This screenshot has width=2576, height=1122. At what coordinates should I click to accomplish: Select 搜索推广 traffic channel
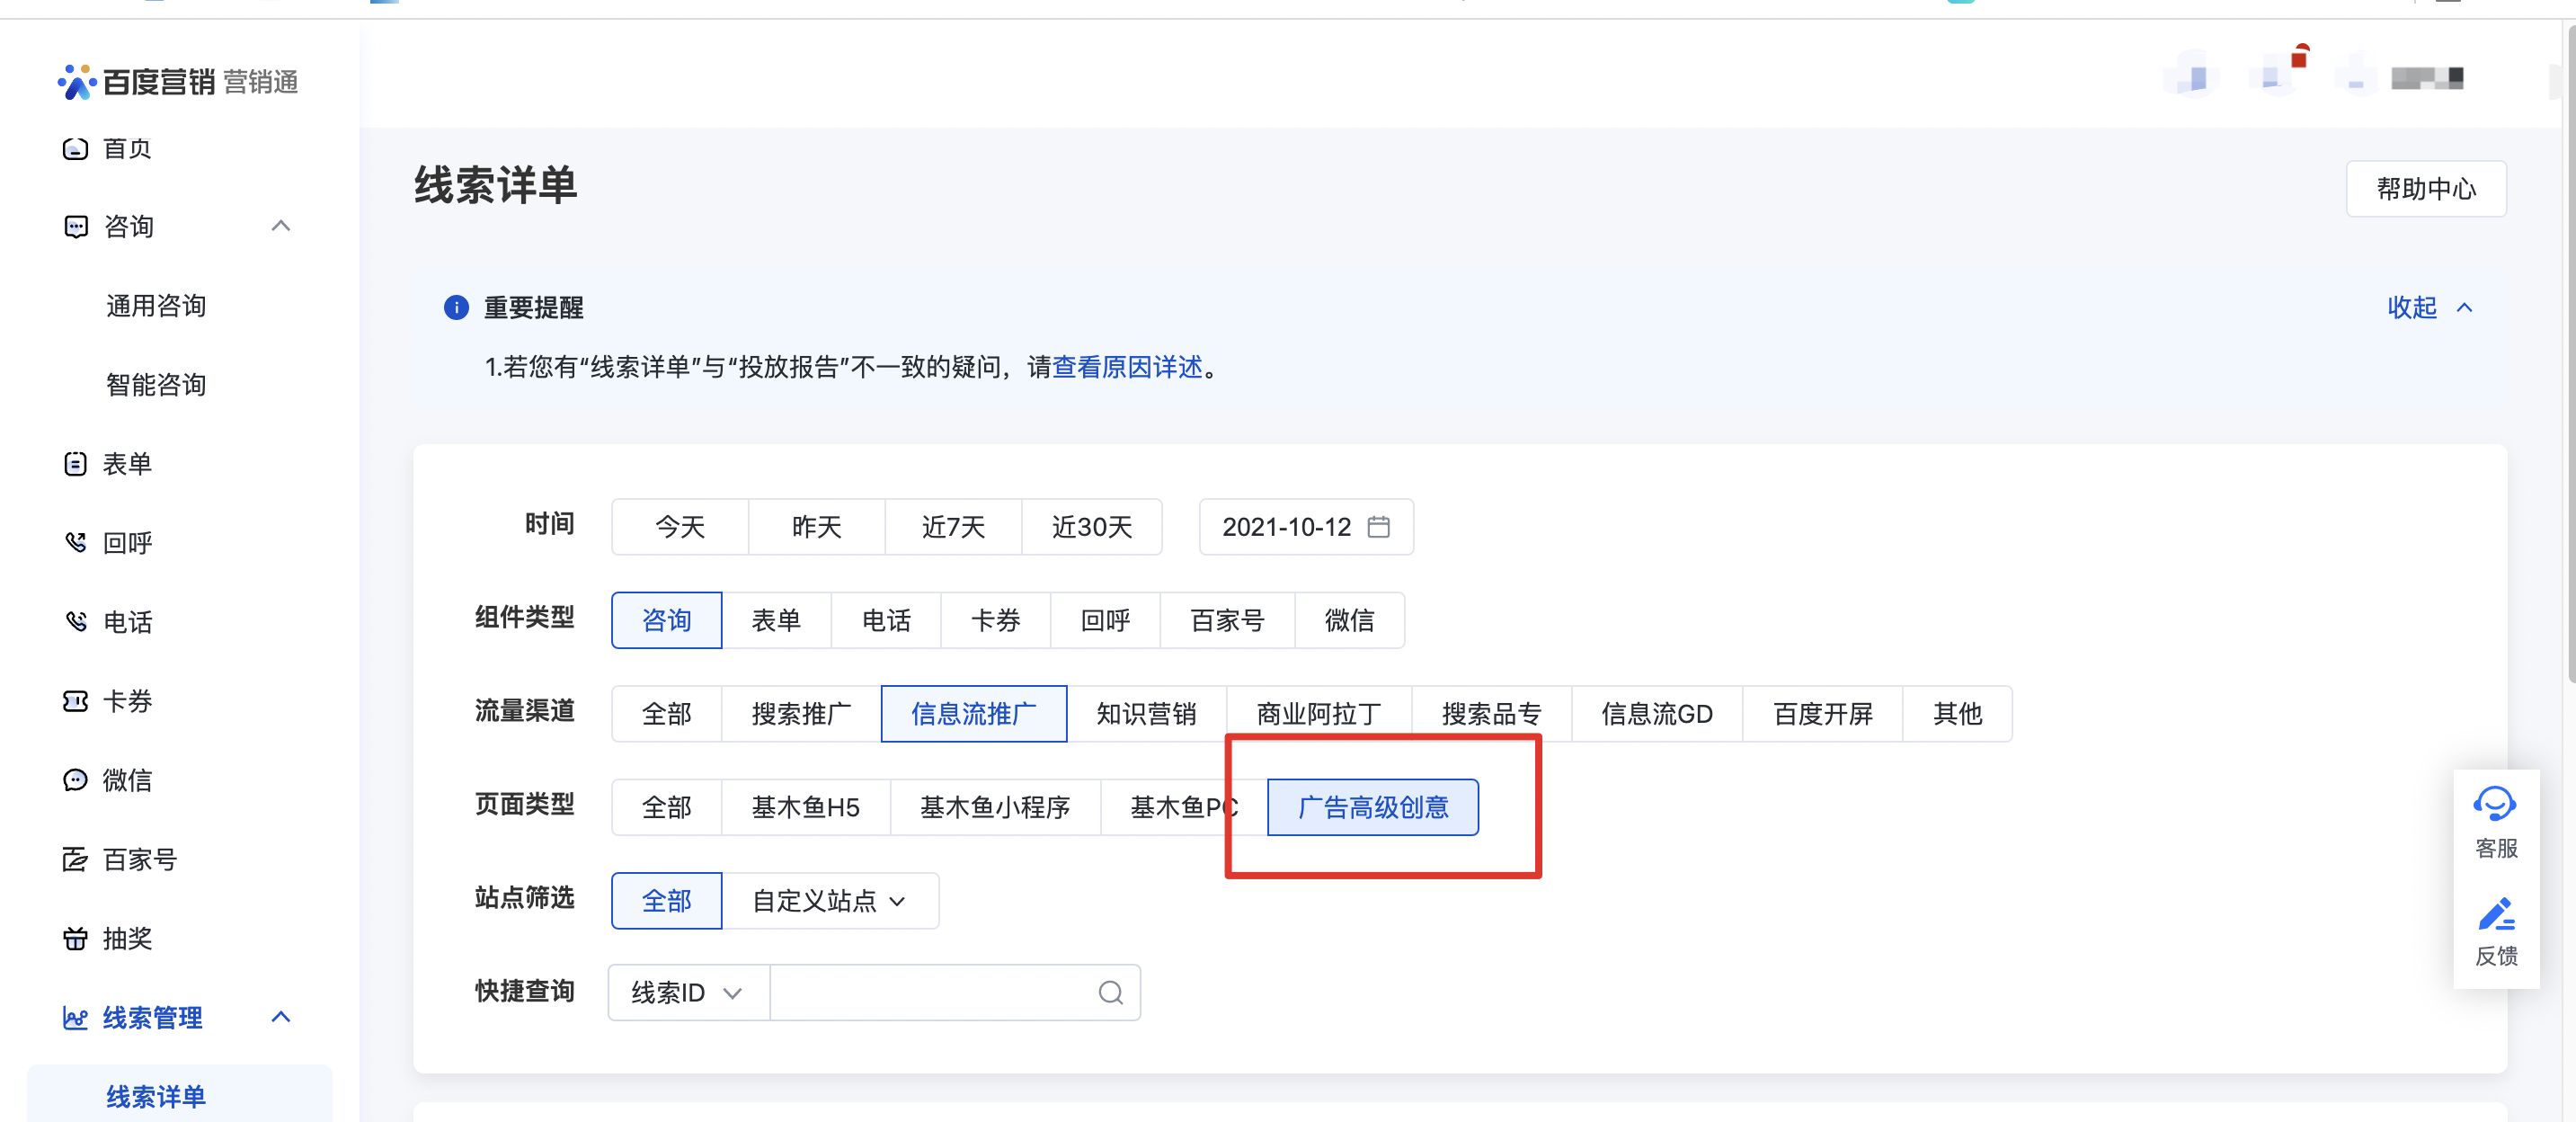(800, 713)
